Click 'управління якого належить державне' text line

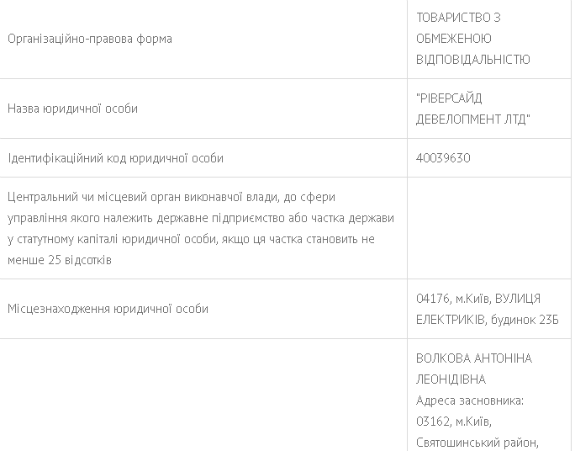(81, 218)
